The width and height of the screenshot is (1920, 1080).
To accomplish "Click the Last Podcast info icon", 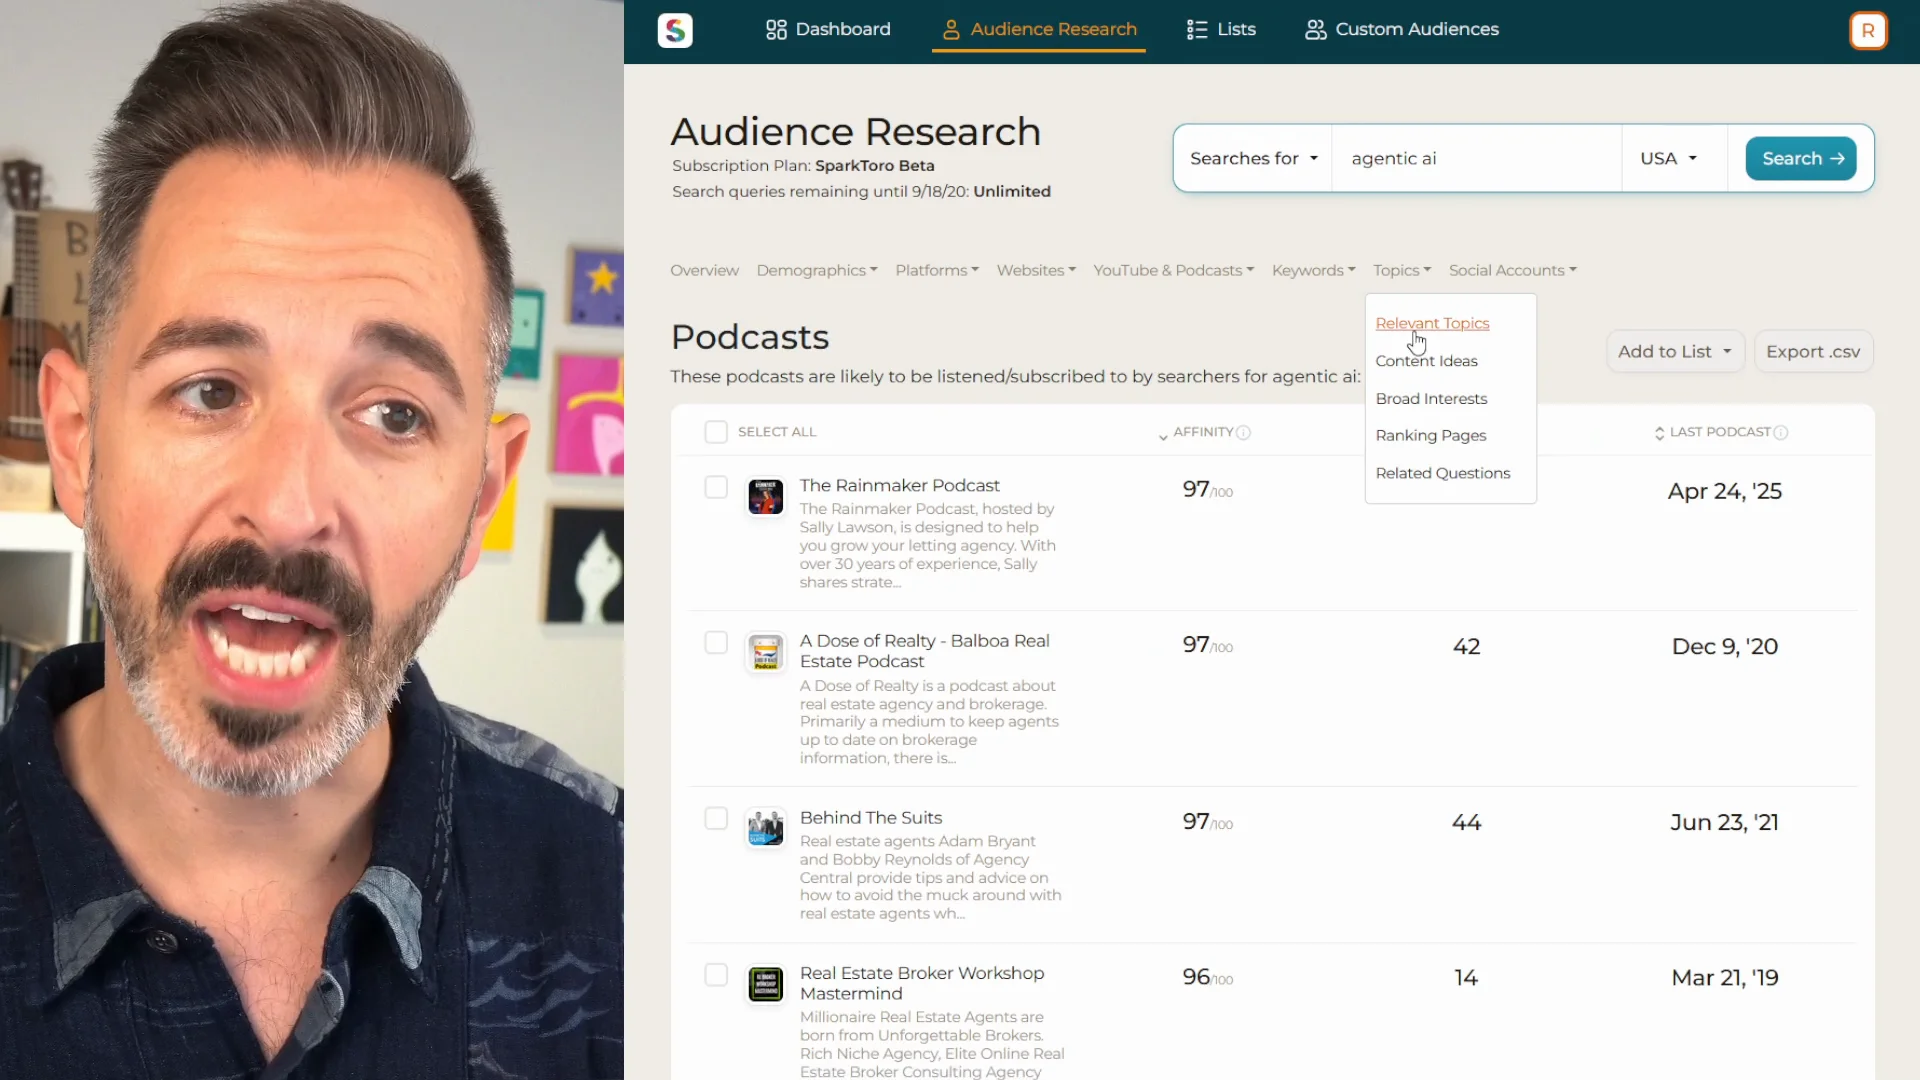I will point(1780,432).
